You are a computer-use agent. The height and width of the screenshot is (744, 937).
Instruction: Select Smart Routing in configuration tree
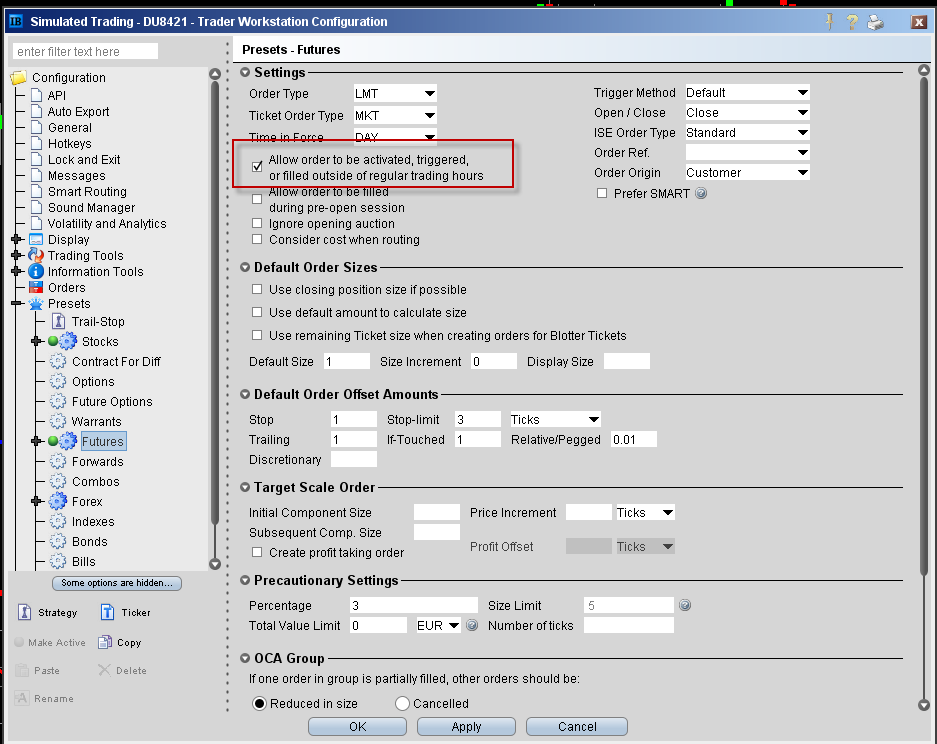click(87, 192)
